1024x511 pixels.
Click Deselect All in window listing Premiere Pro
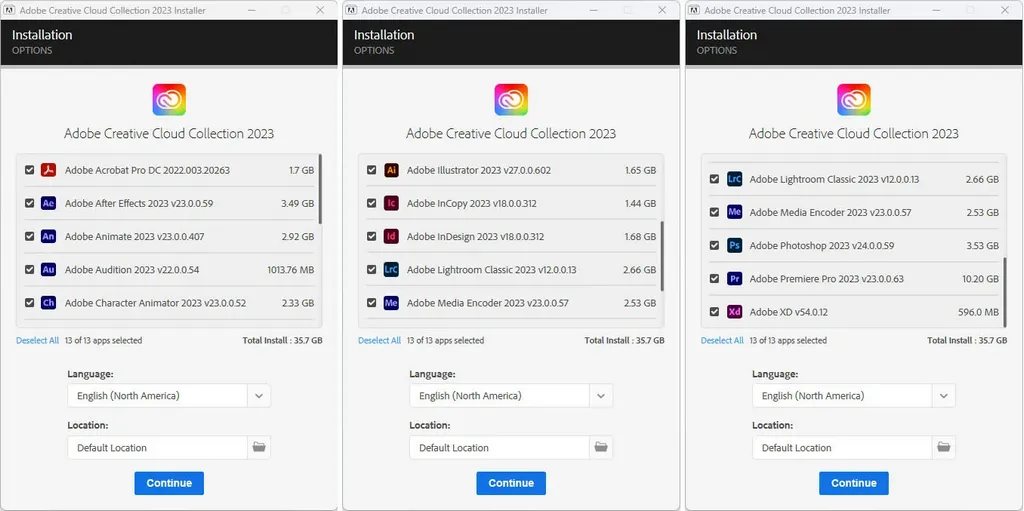pos(722,340)
